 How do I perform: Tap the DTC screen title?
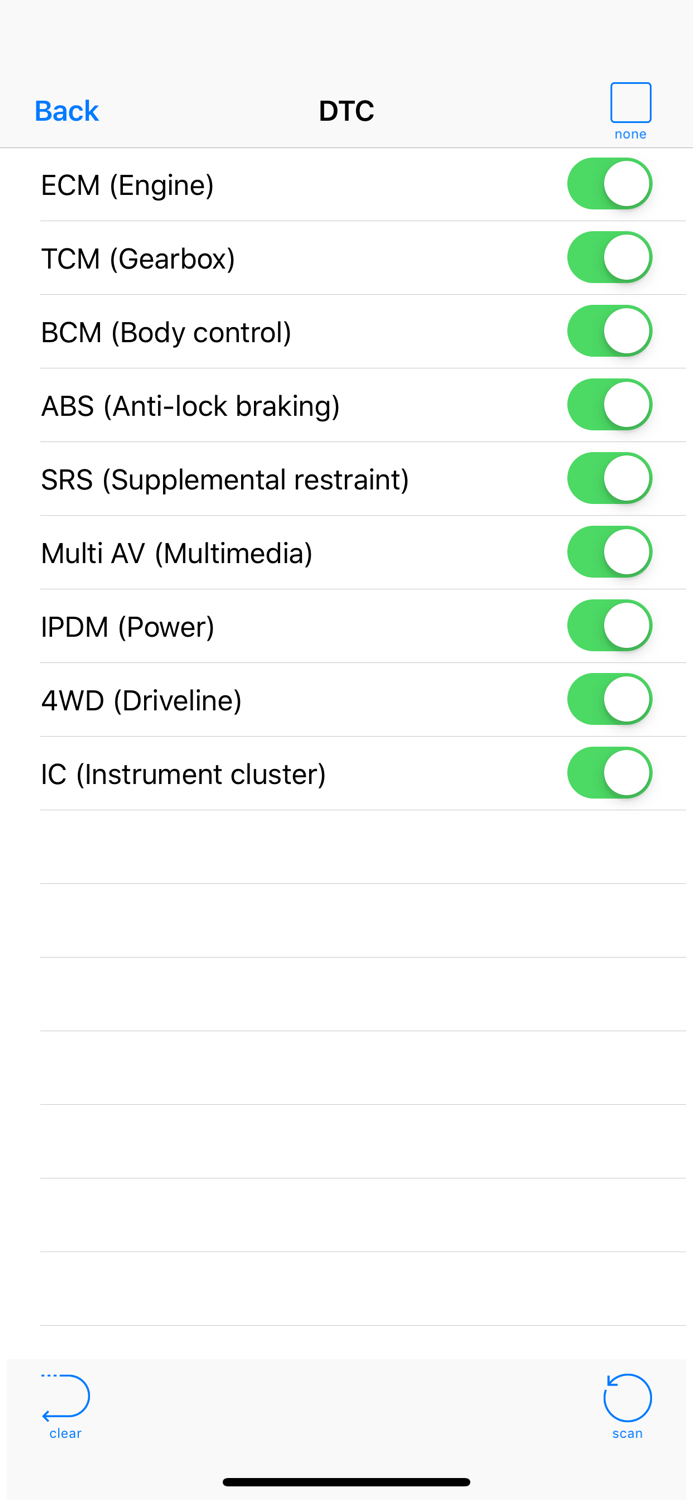pyautogui.click(x=346, y=111)
